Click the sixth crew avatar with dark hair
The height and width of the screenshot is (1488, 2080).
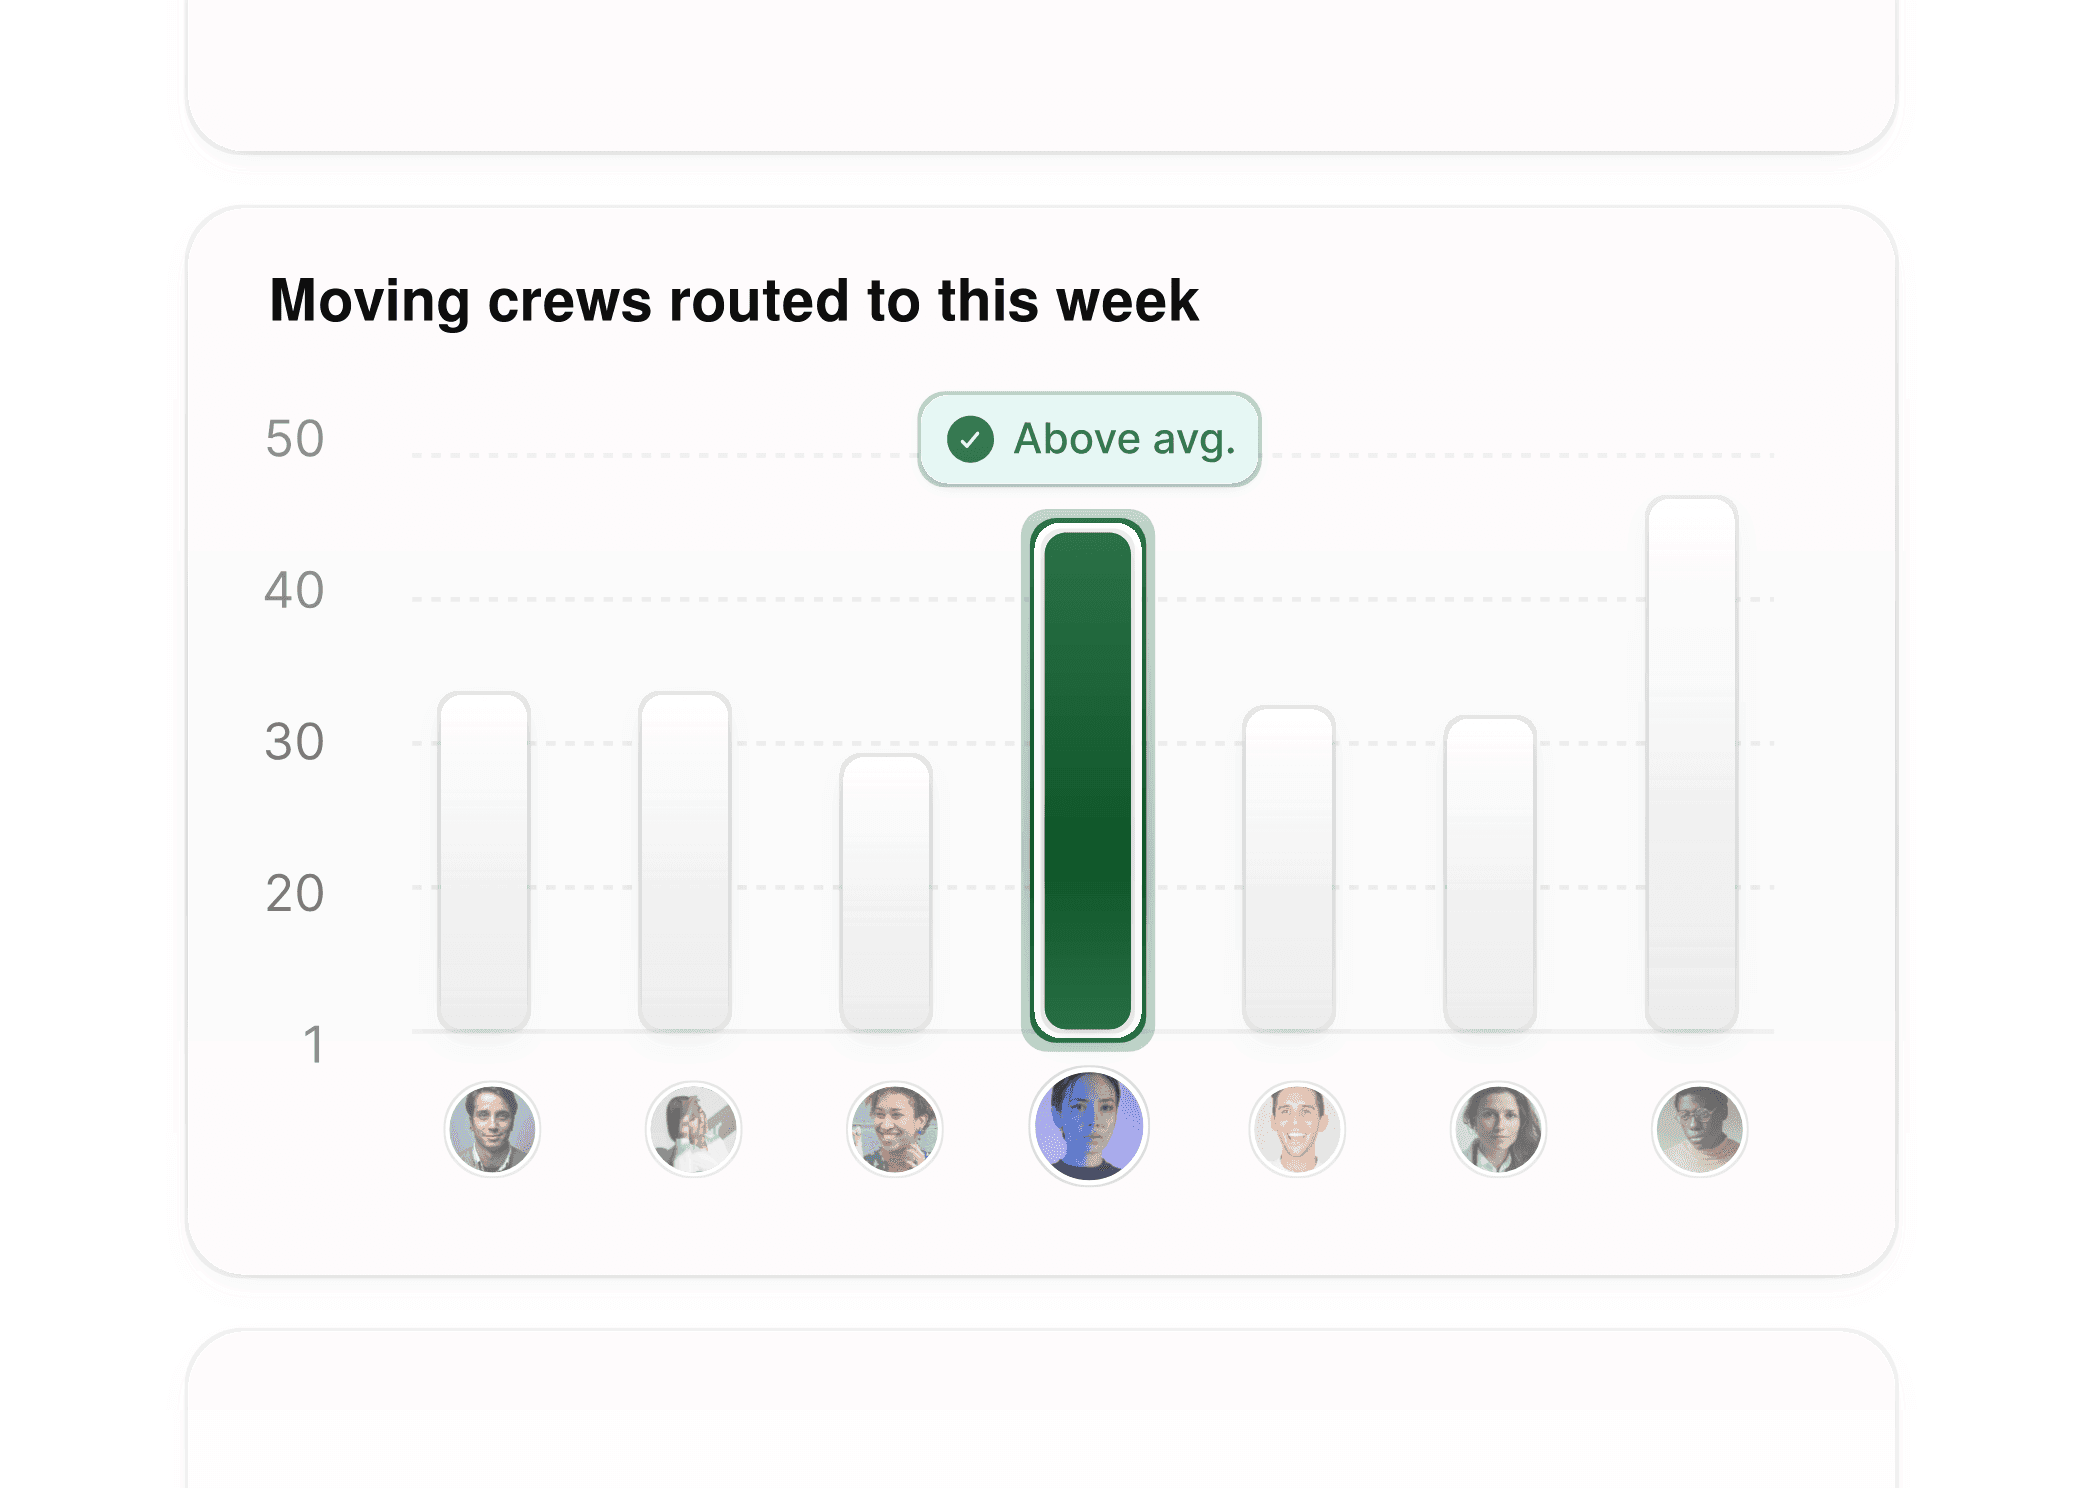point(1497,1128)
